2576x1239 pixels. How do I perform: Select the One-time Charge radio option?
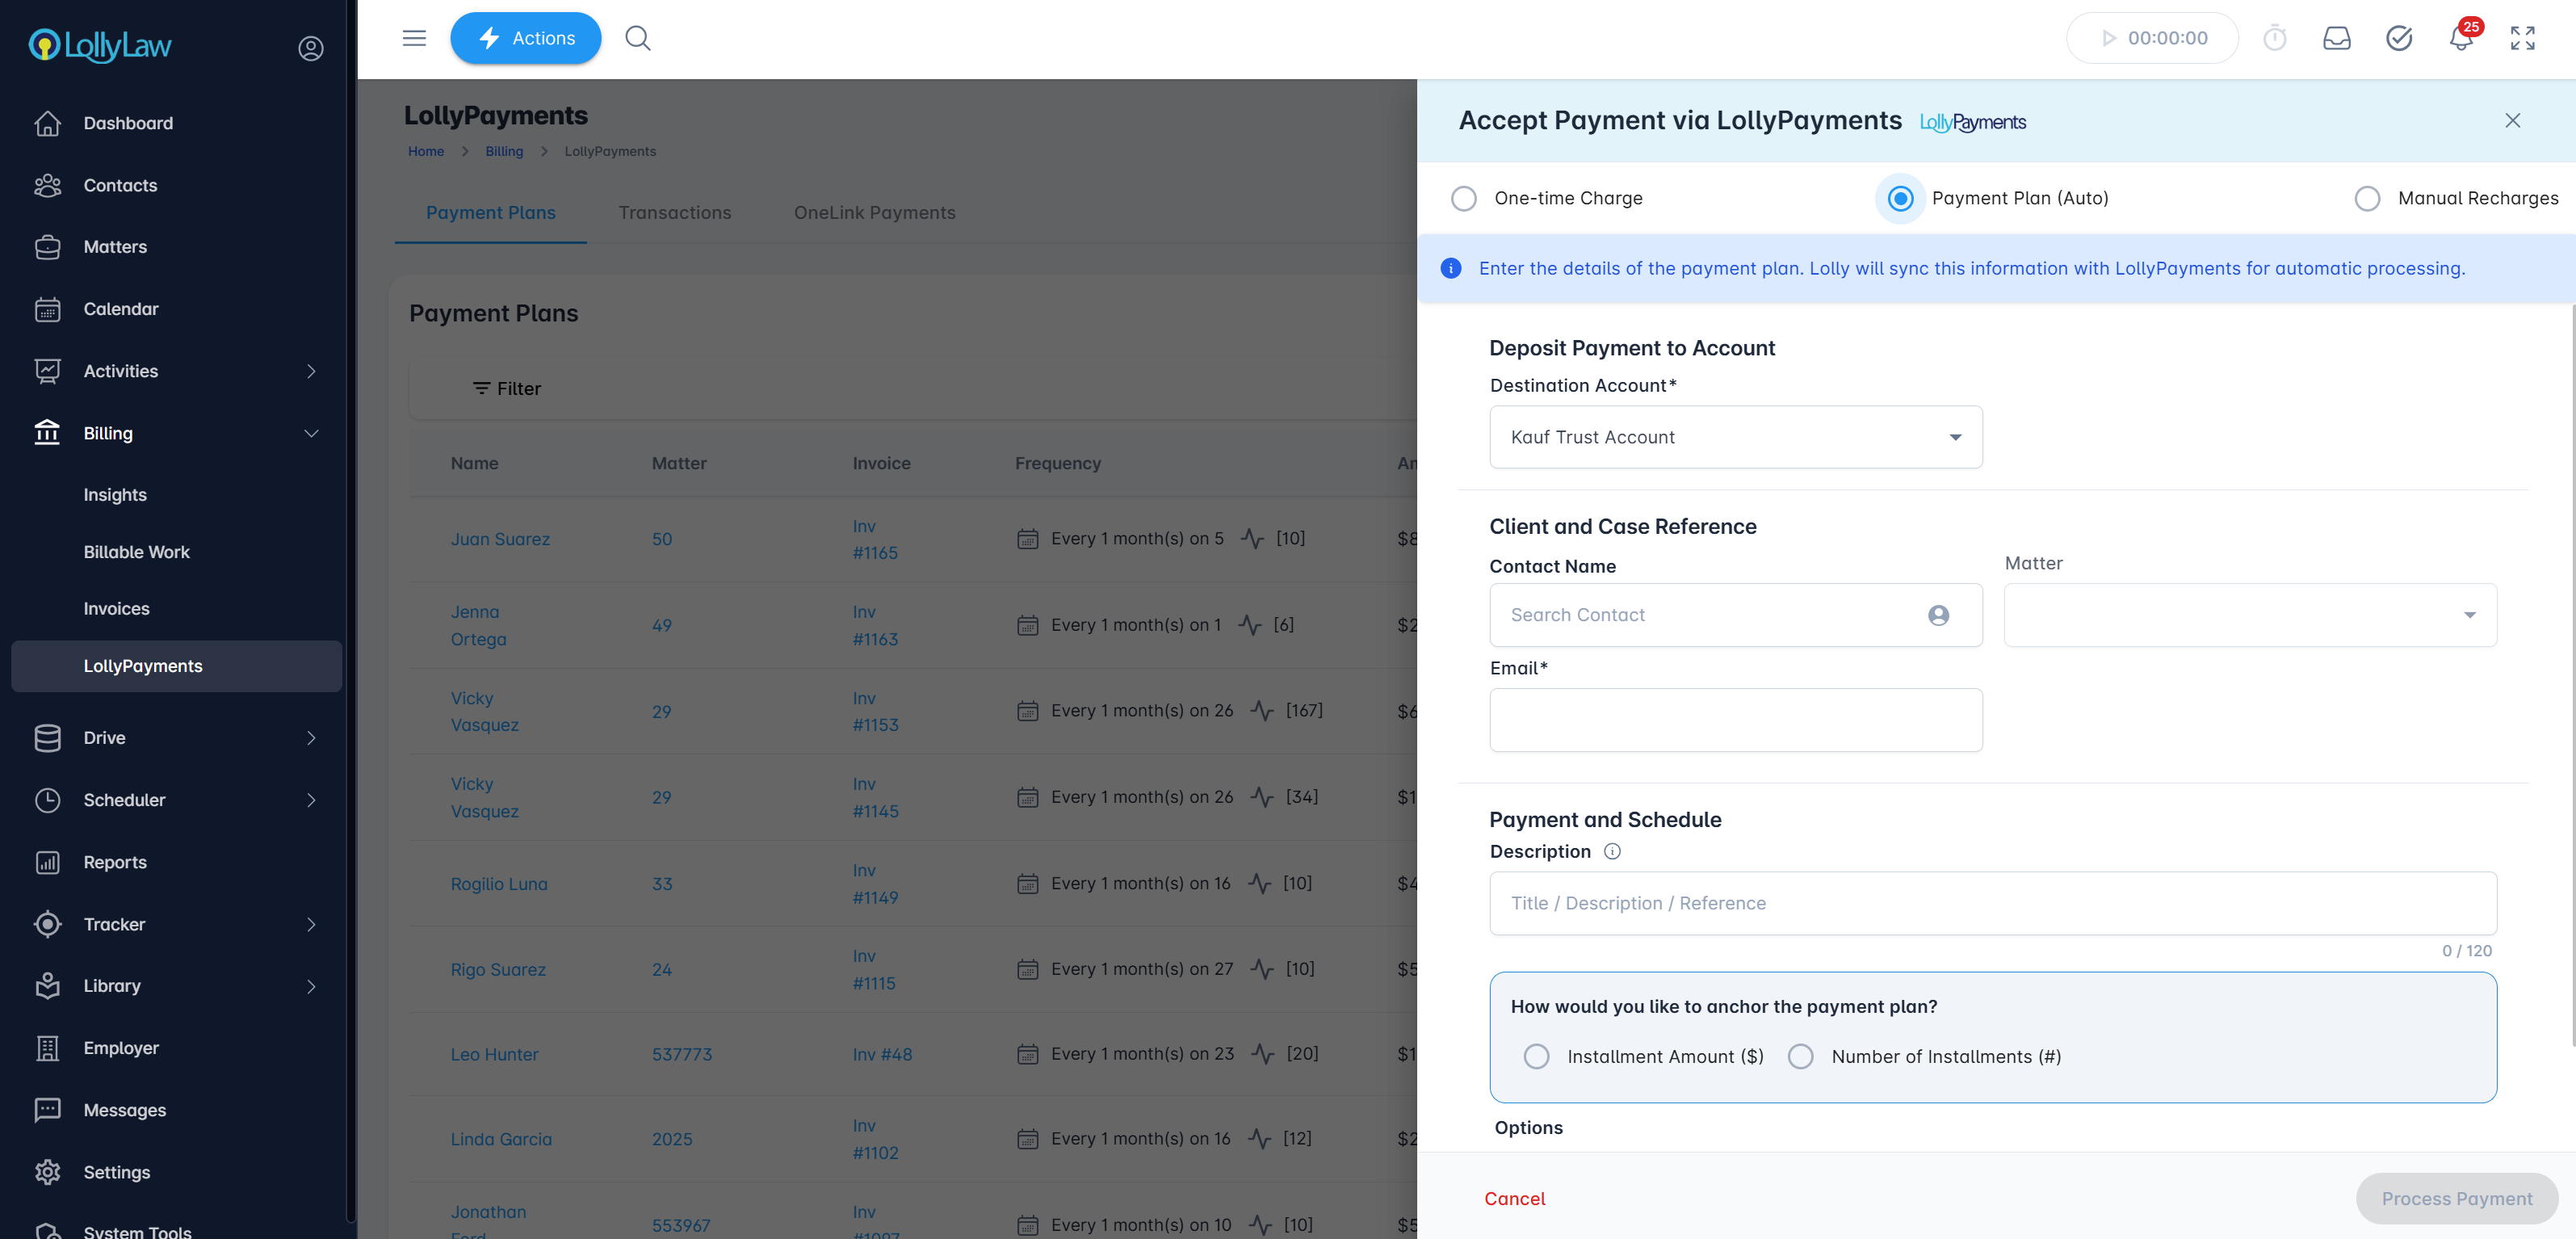1464,198
